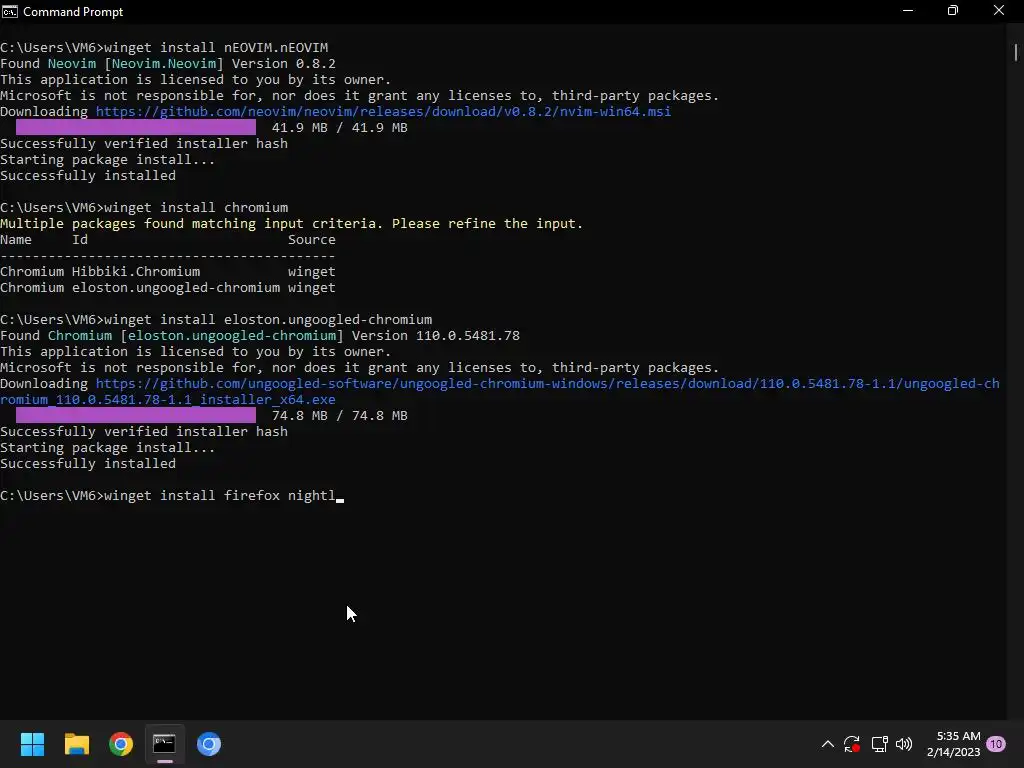The width and height of the screenshot is (1024, 768).
Task: Minimize the Command Prompt window
Action: click(x=908, y=11)
